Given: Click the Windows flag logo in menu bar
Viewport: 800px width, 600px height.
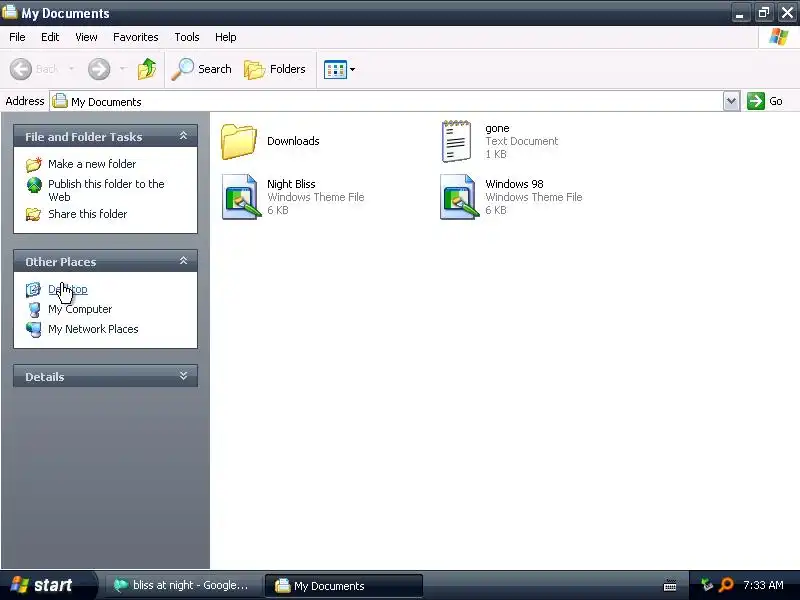Looking at the screenshot, I should click(x=779, y=37).
